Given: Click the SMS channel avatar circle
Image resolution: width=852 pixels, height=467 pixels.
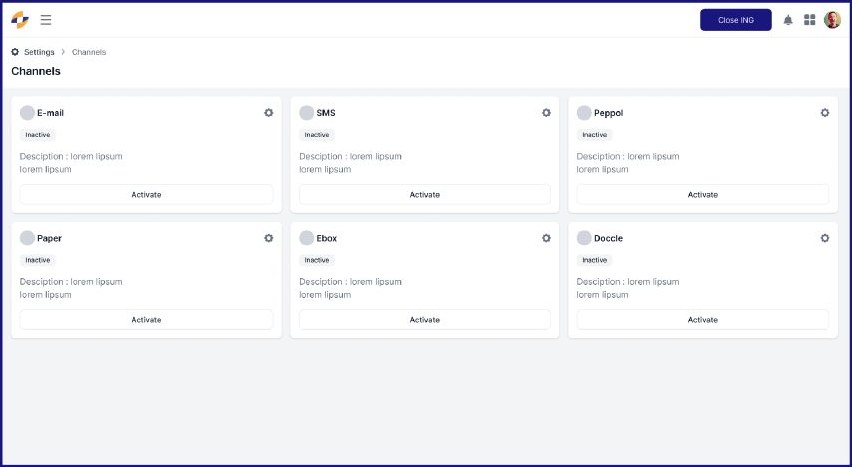Looking at the screenshot, I should pos(306,113).
